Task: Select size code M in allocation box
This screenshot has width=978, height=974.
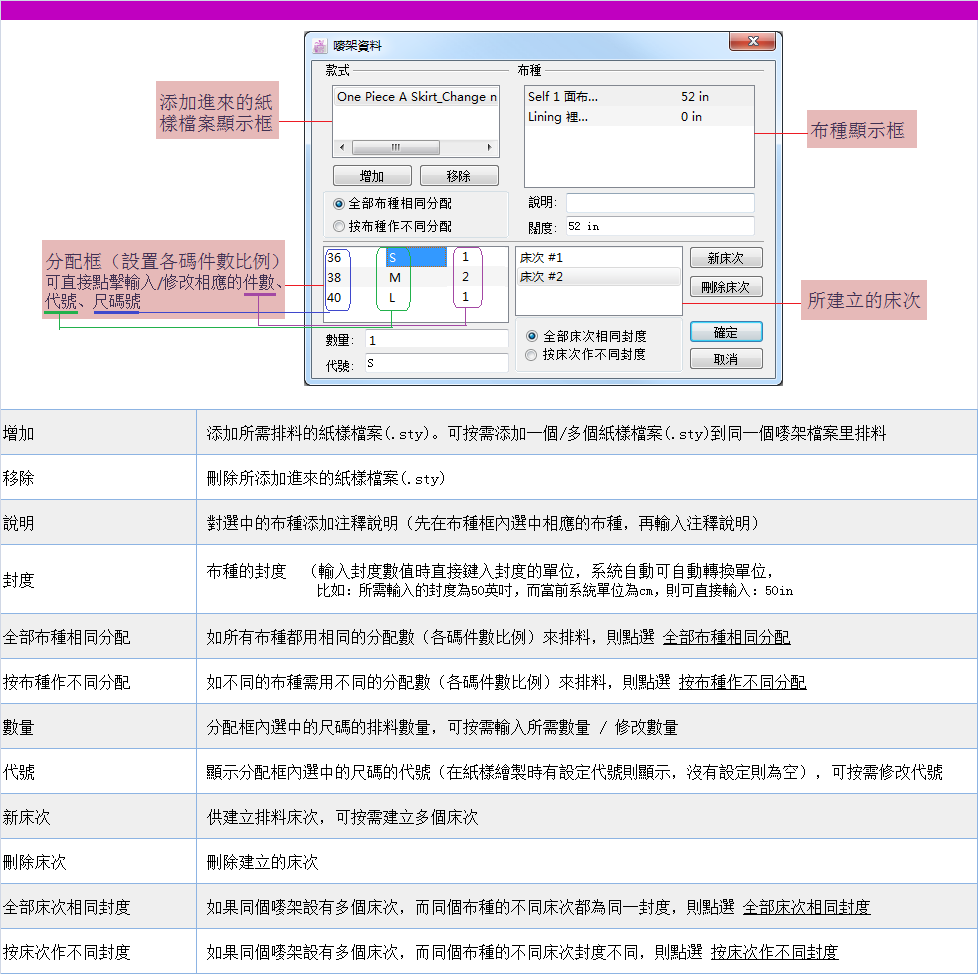Action: (x=395, y=277)
